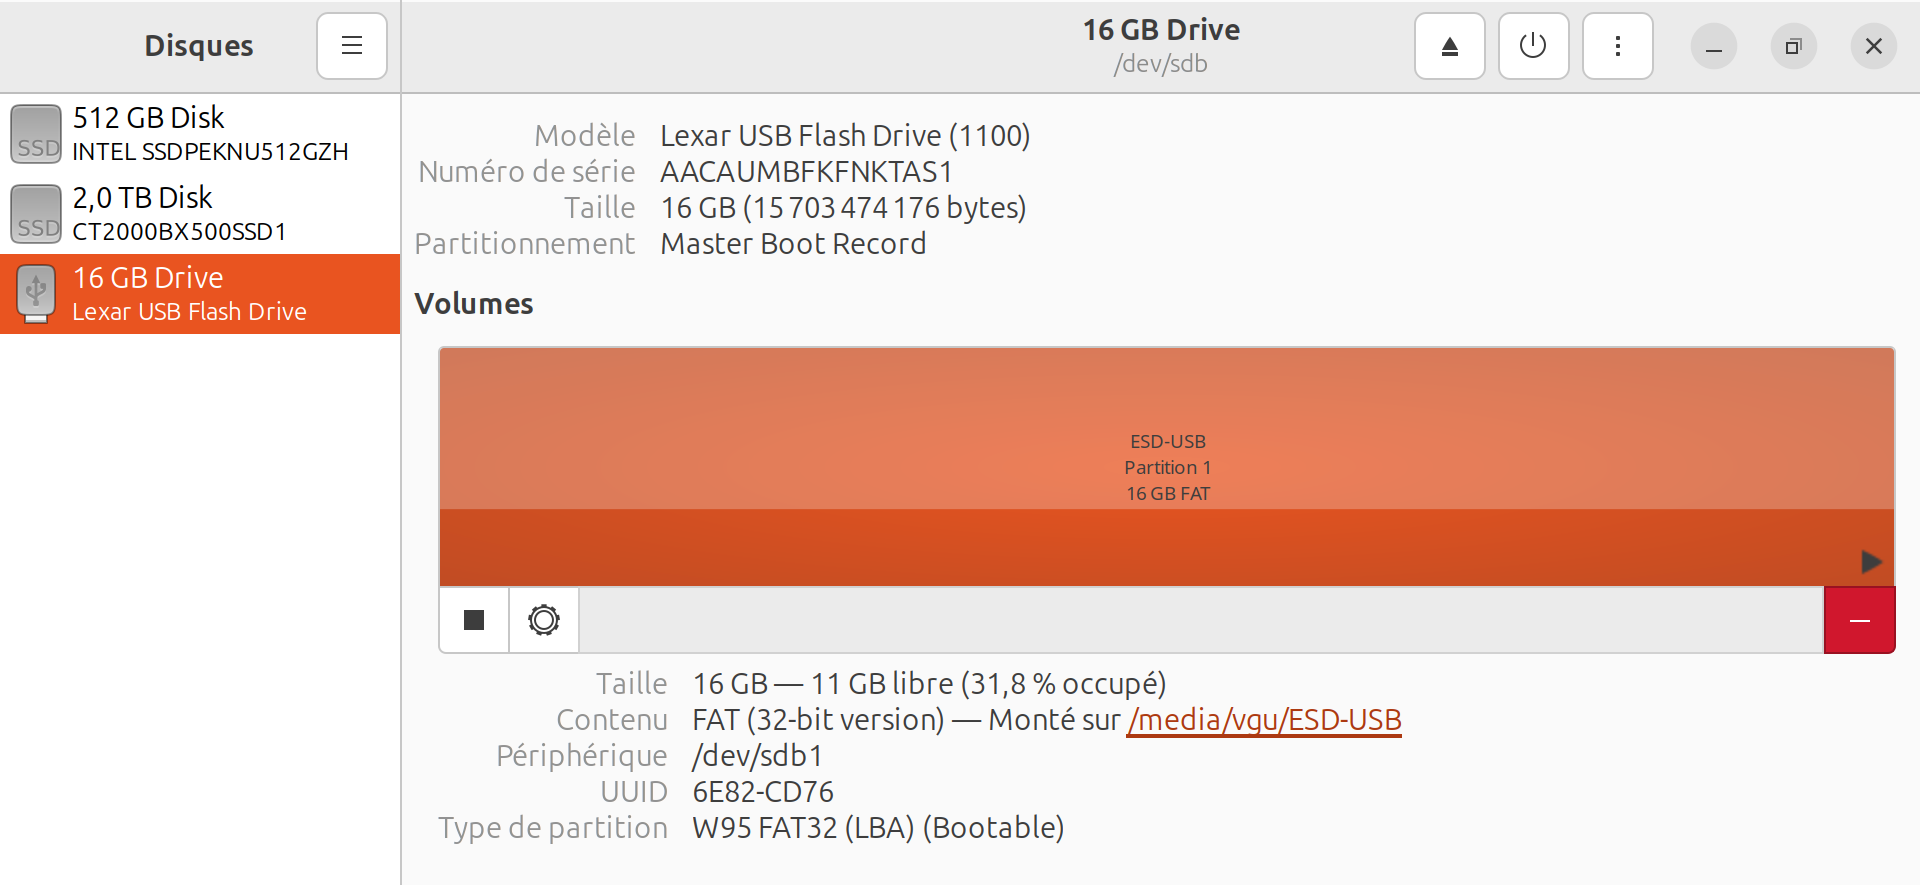The width and height of the screenshot is (1920, 885).
Task: Eject the 16 GB Drive
Action: point(1449,46)
